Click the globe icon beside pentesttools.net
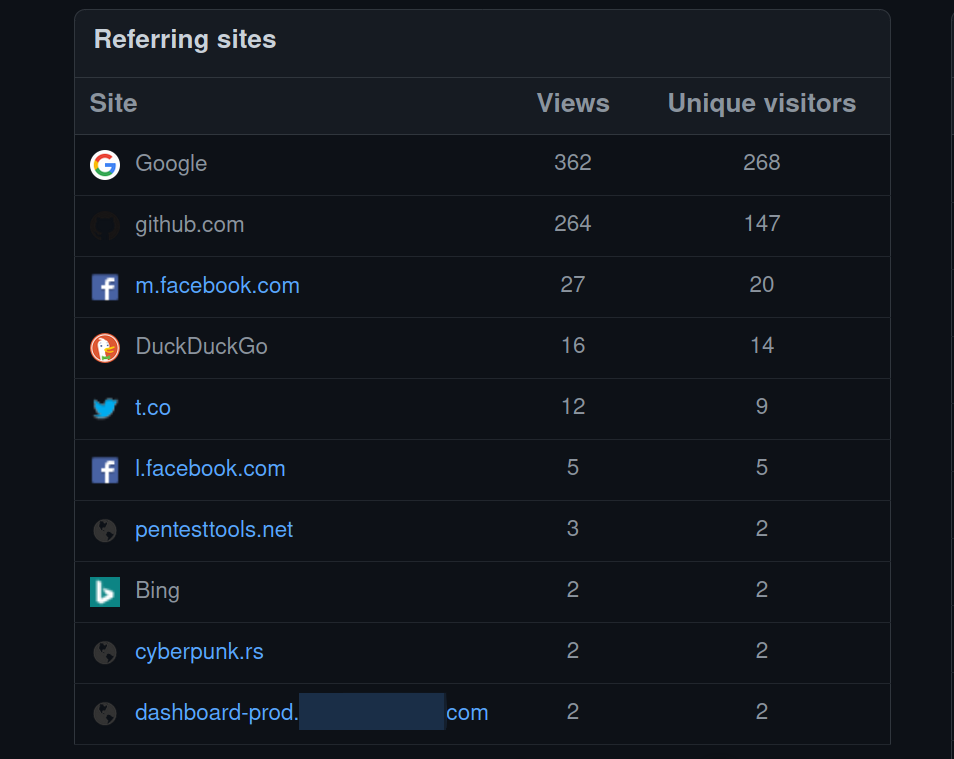The width and height of the screenshot is (954, 759). tap(105, 530)
